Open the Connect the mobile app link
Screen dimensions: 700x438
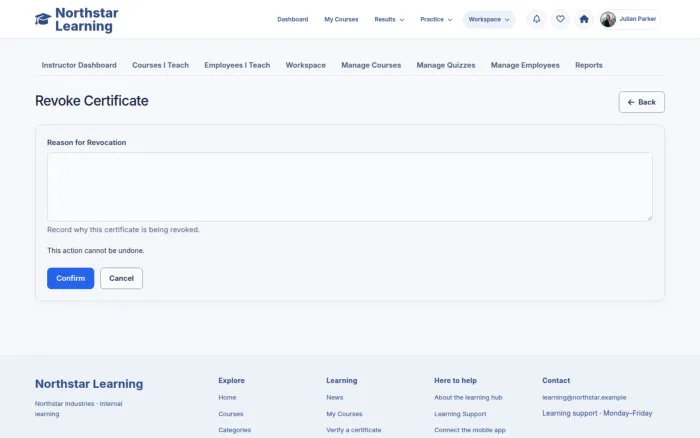[x=470, y=430]
